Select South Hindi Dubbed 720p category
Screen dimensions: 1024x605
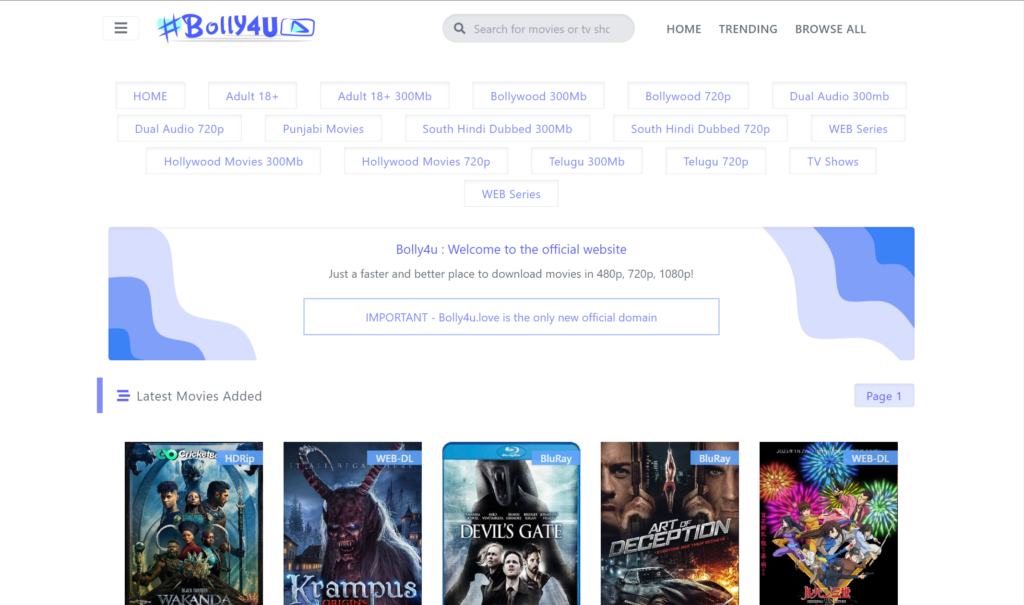point(700,129)
